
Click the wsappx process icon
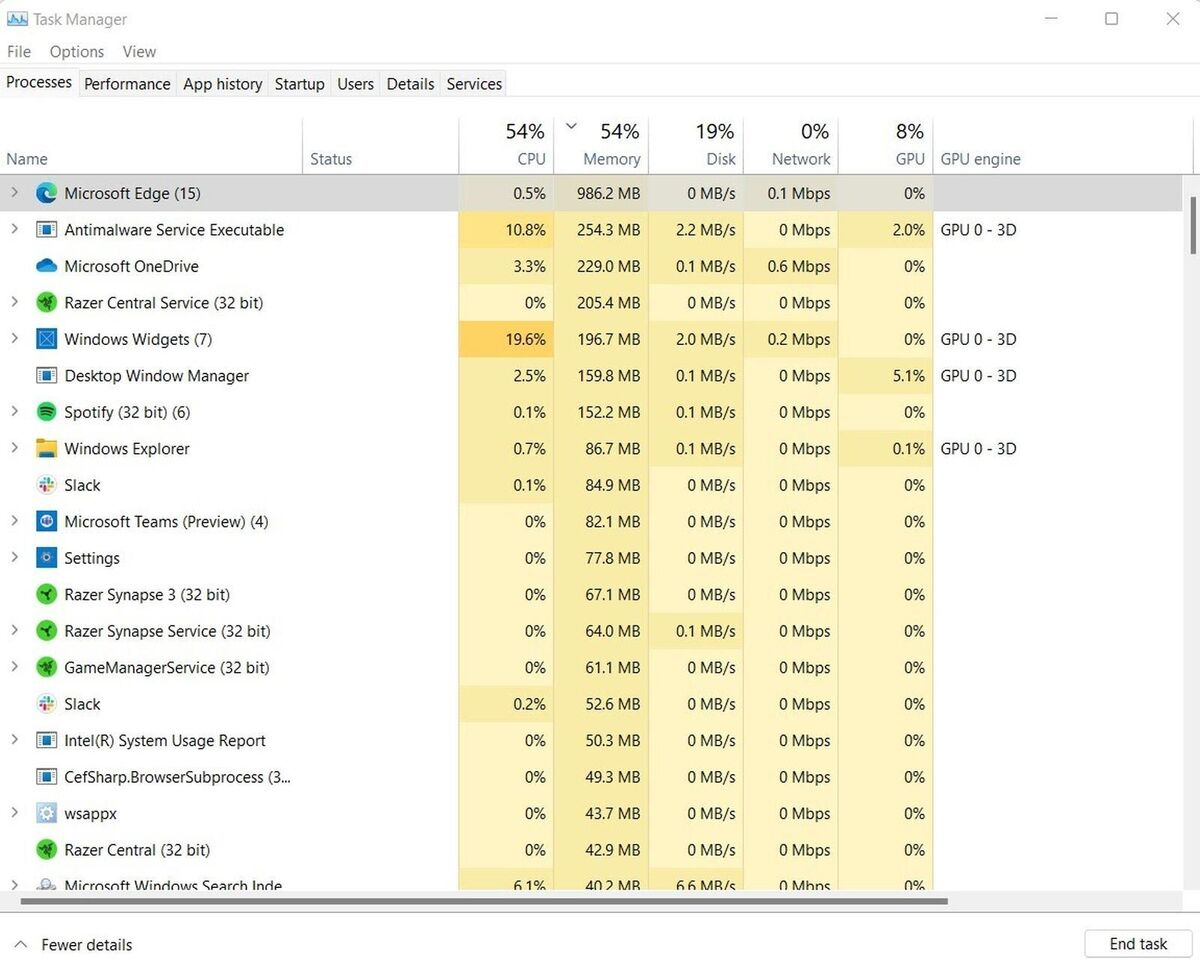(x=46, y=814)
